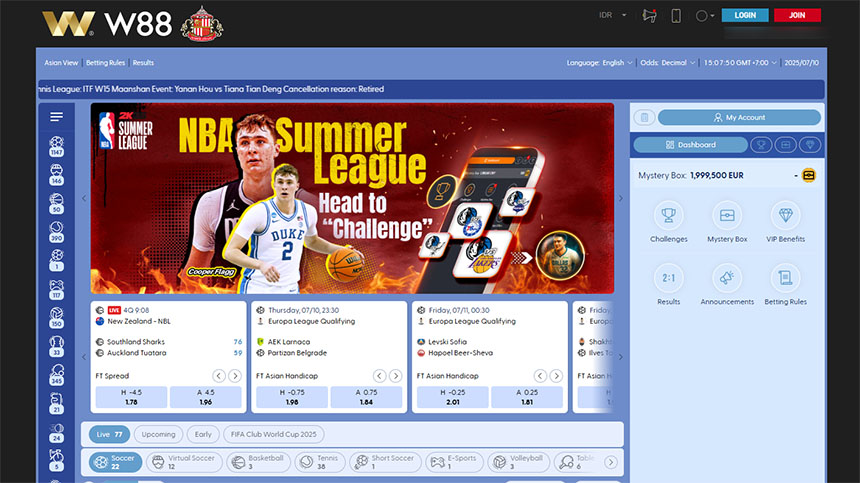Image resolution: width=860 pixels, height=483 pixels.
Task: Filter by Volleyball 3 chip
Action: 518,462
